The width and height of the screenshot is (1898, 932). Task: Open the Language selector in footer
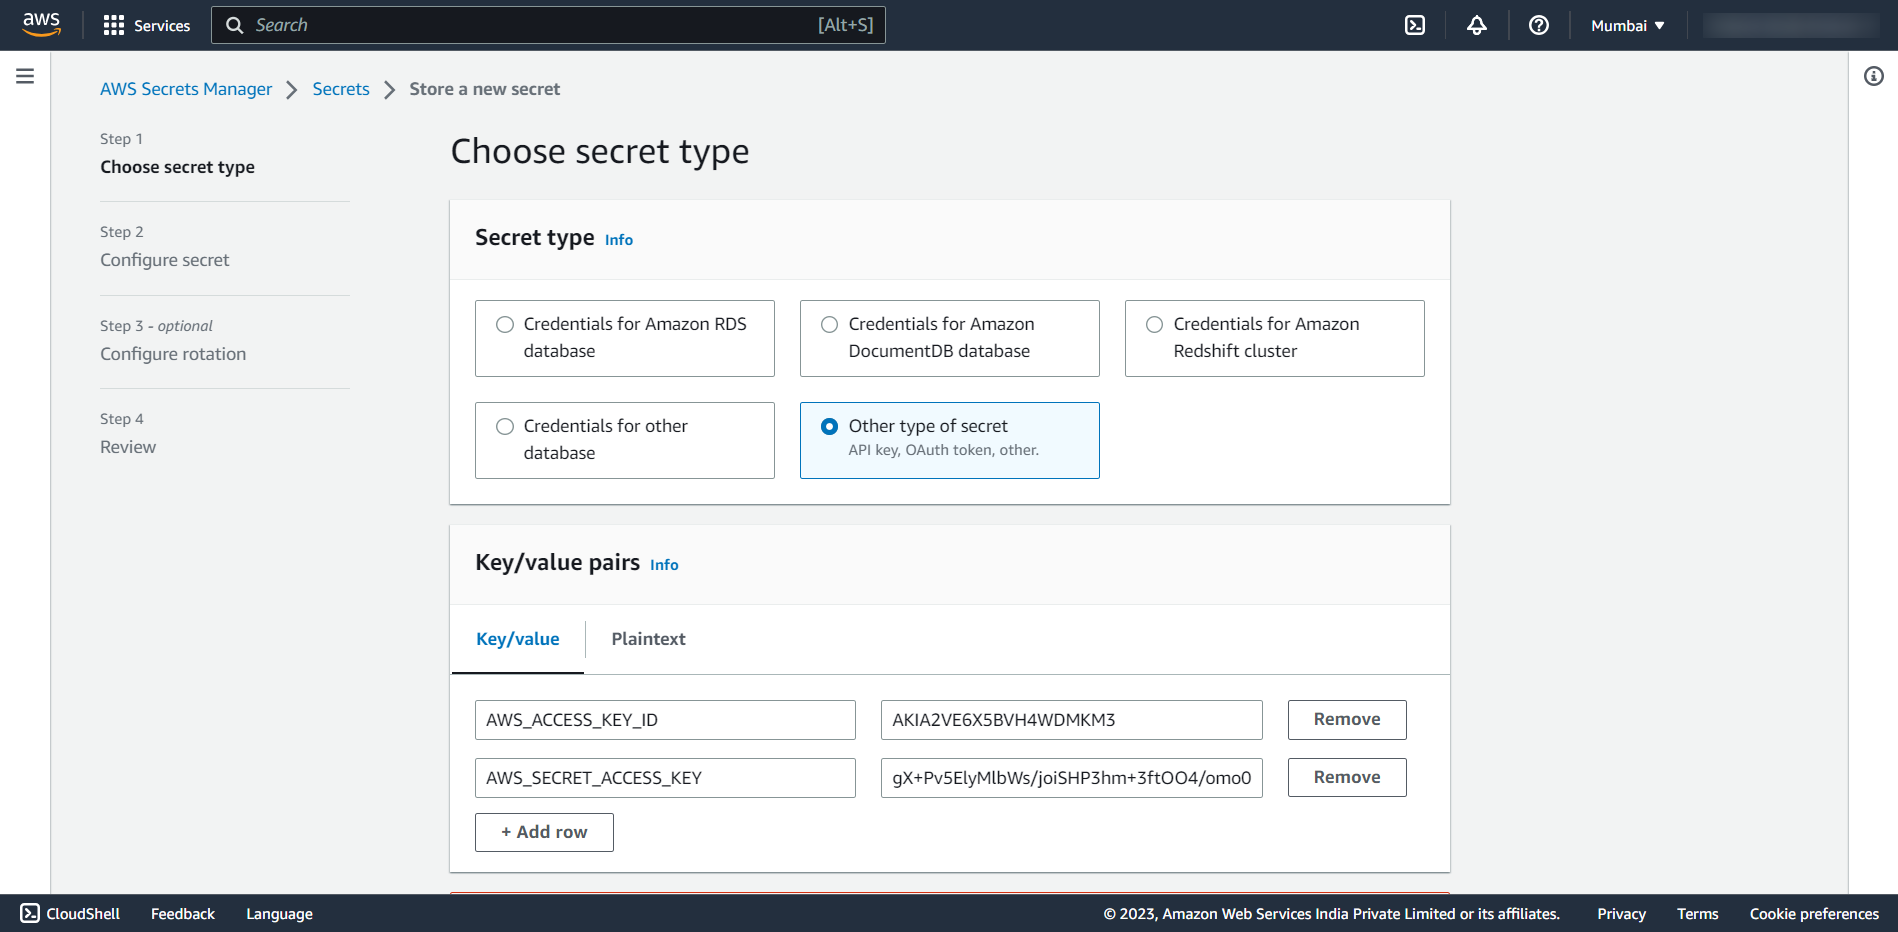click(279, 913)
